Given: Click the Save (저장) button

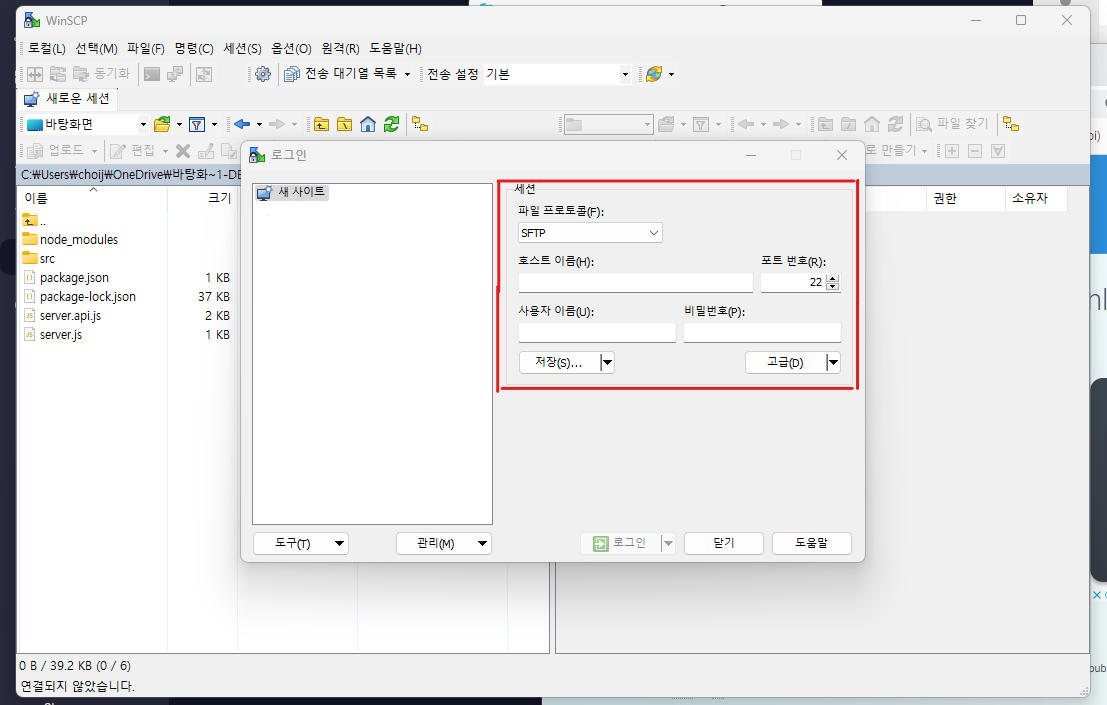Looking at the screenshot, I should coord(559,363).
